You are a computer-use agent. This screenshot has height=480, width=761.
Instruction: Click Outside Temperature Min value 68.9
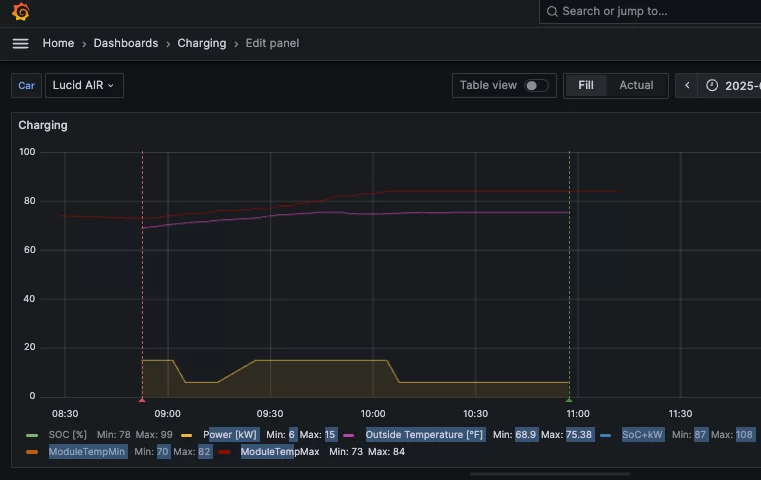[526, 434]
